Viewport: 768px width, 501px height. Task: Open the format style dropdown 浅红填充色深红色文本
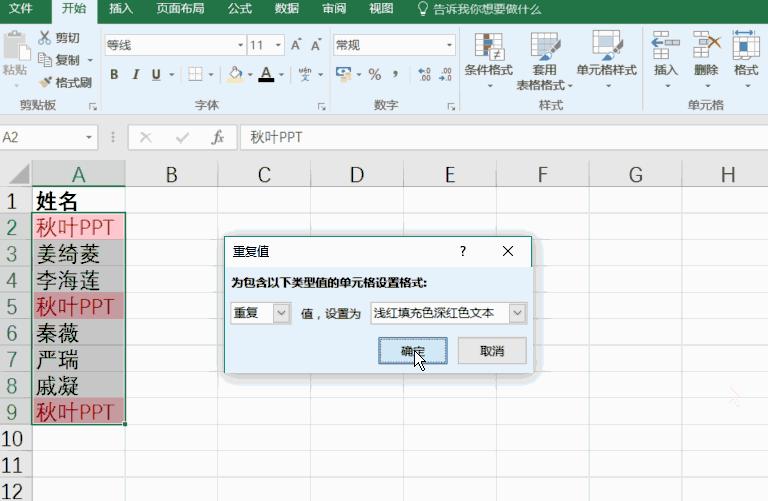pos(518,313)
